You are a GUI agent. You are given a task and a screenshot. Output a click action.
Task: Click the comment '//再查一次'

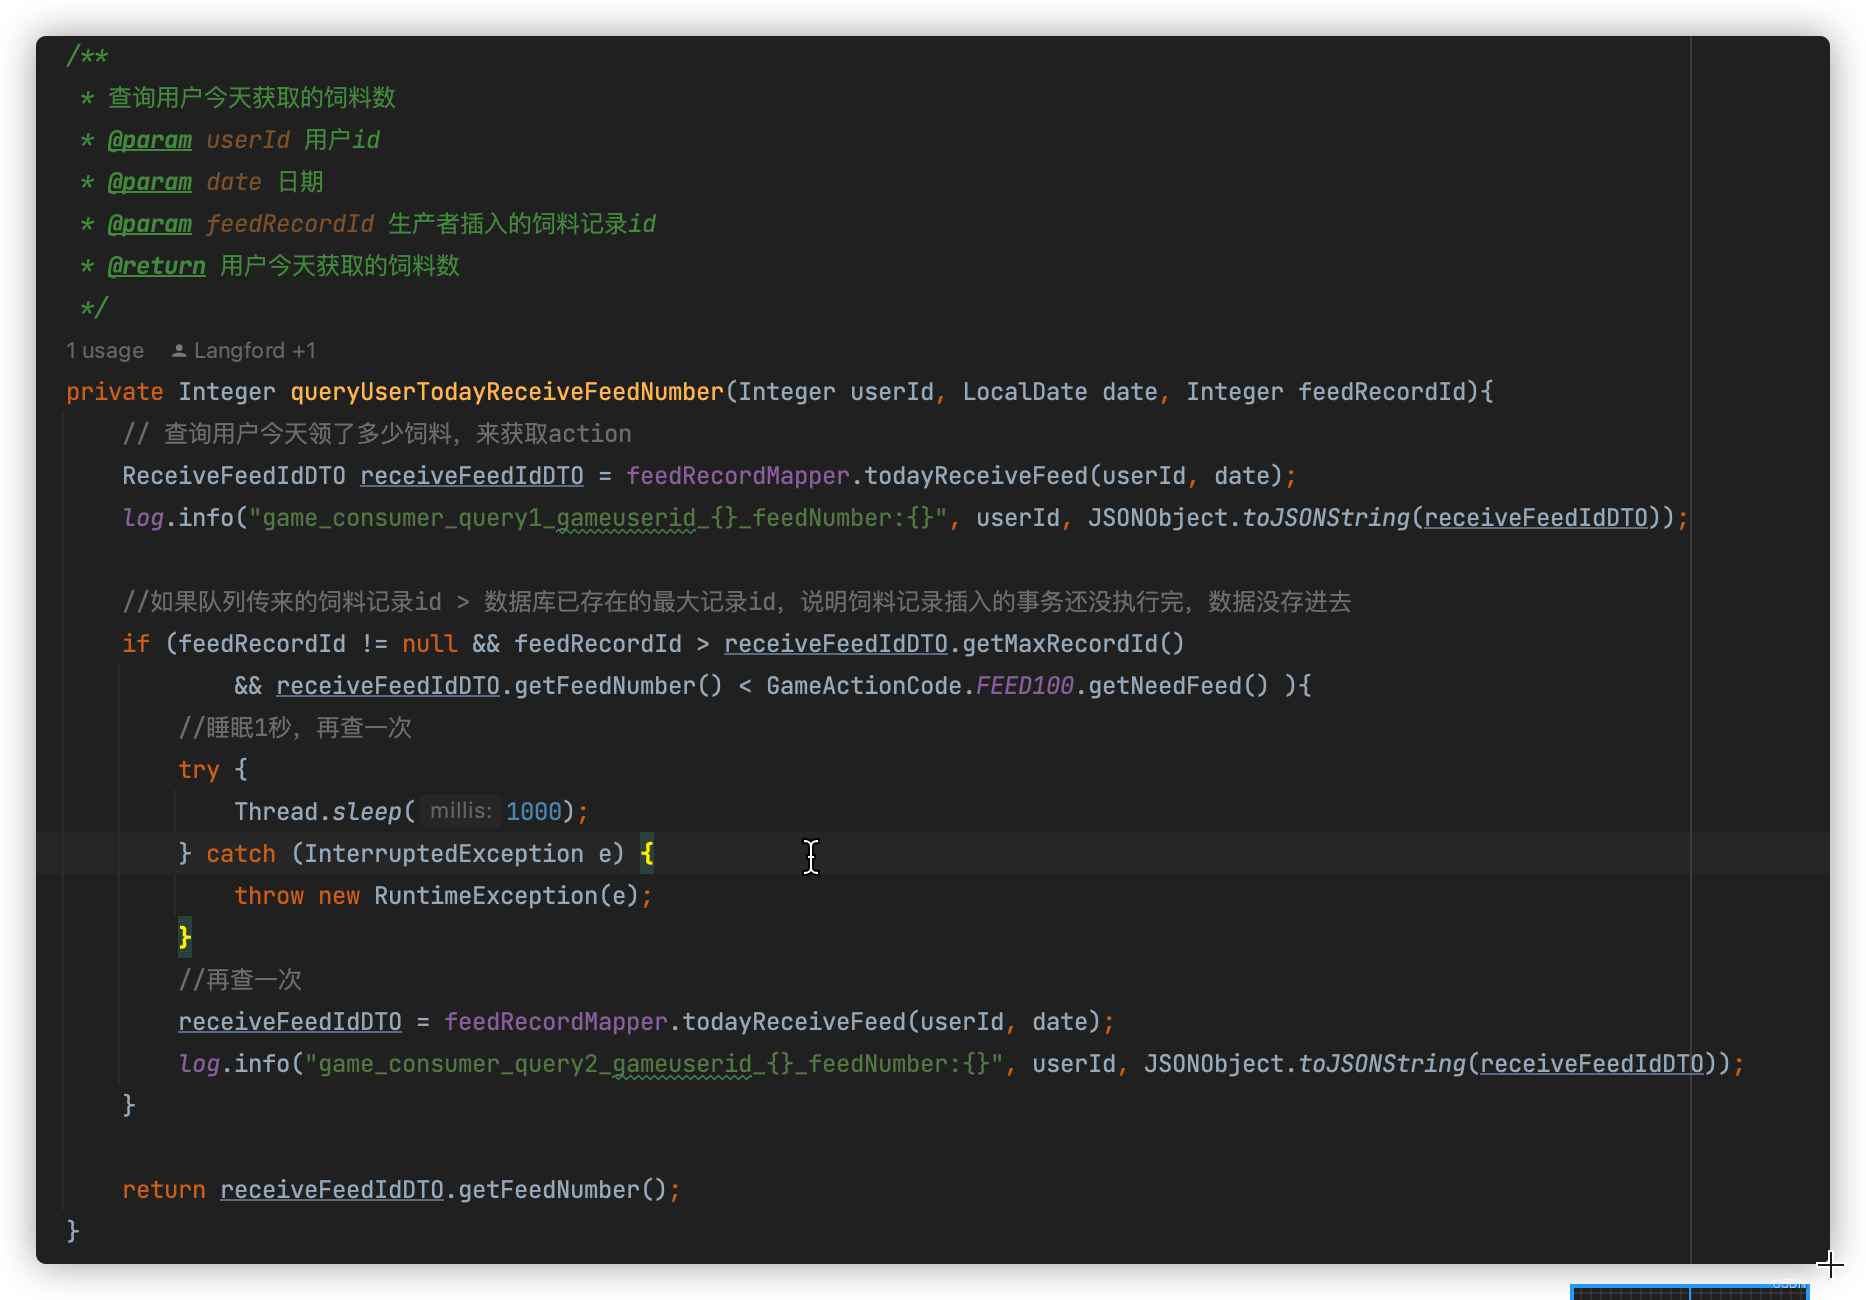[x=240, y=980]
